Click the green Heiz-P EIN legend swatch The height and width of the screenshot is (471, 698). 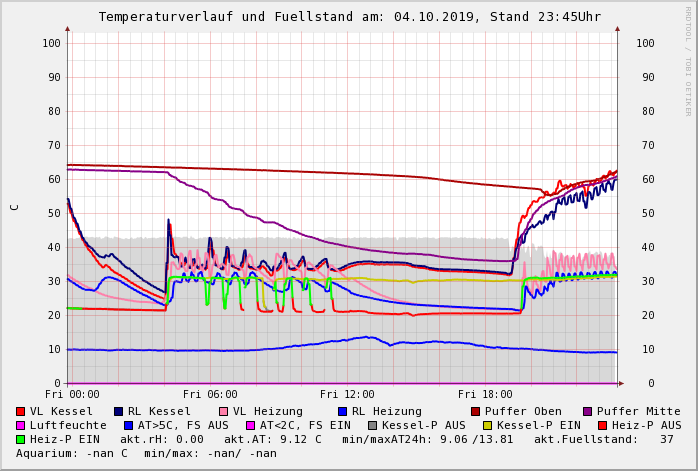pyautogui.click(x=21, y=439)
